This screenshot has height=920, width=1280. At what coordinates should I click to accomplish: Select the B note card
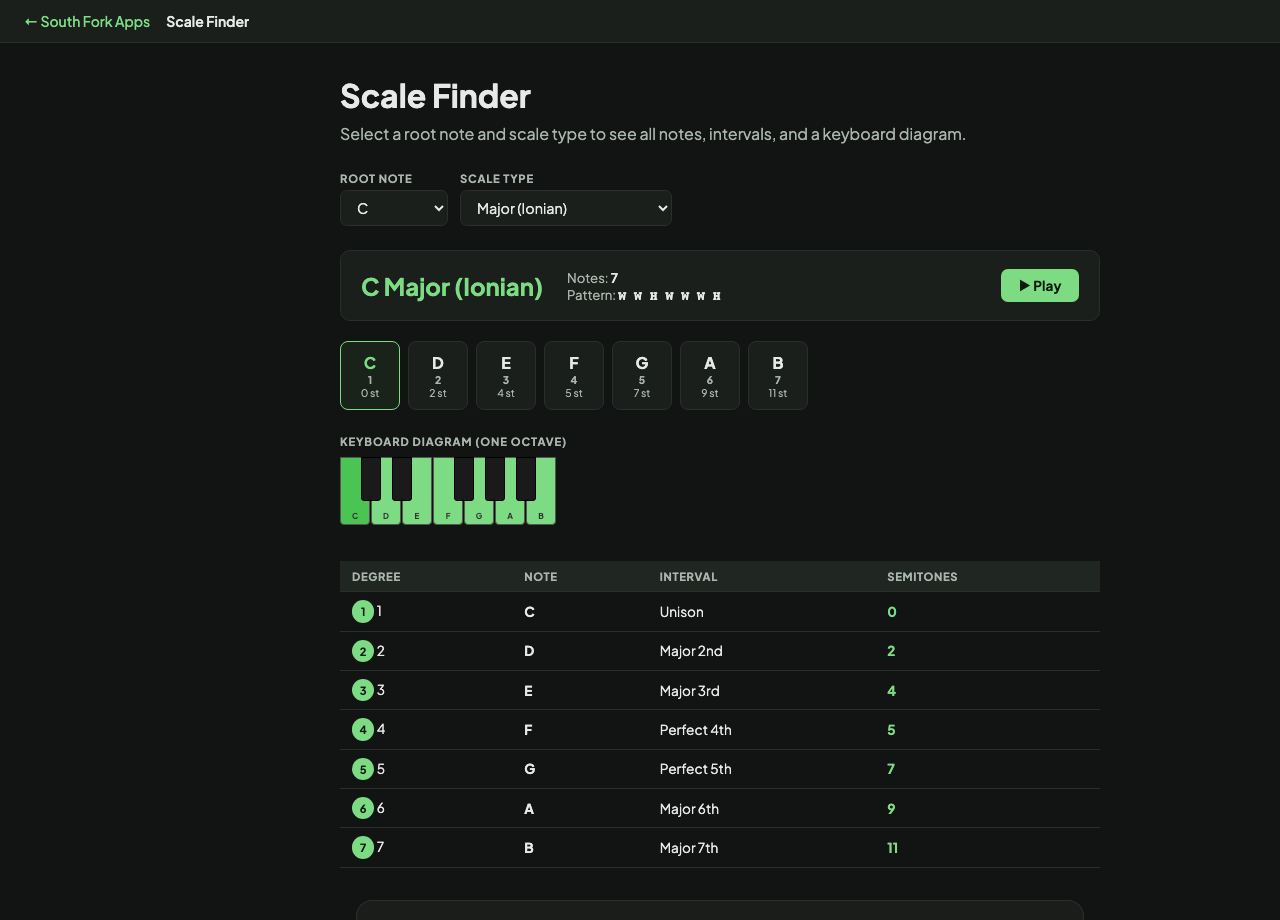coord(778,375)
